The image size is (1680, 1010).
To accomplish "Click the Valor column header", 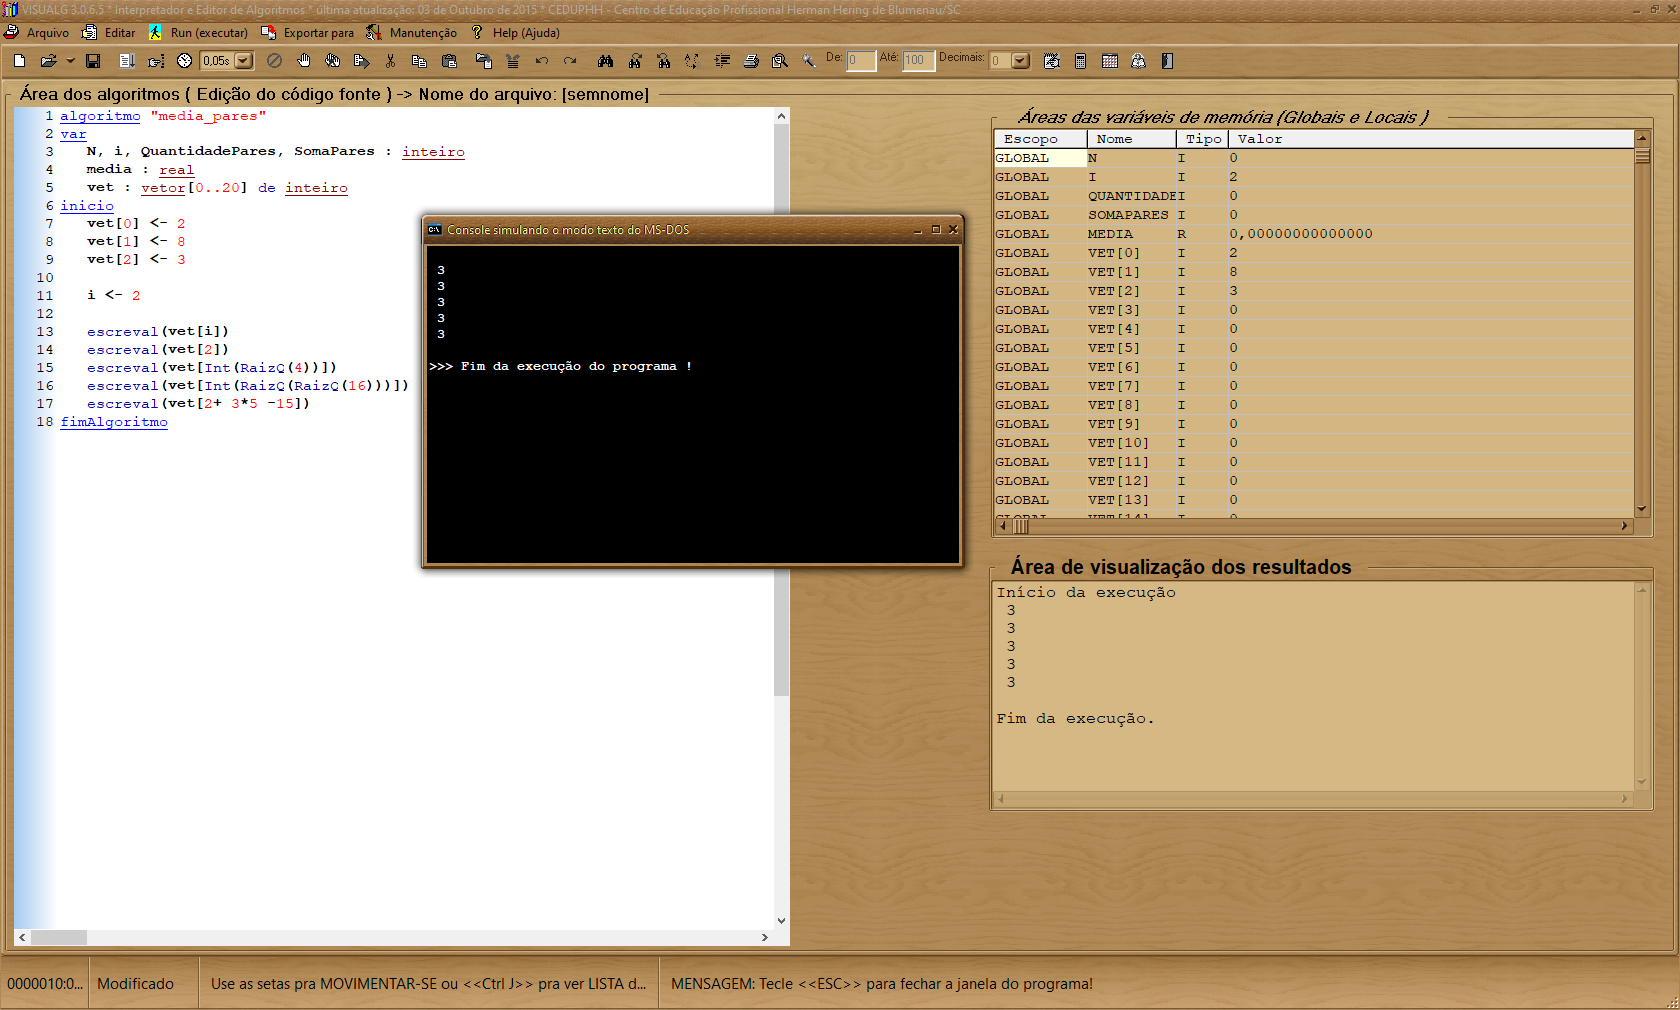I will [1431, 139].
